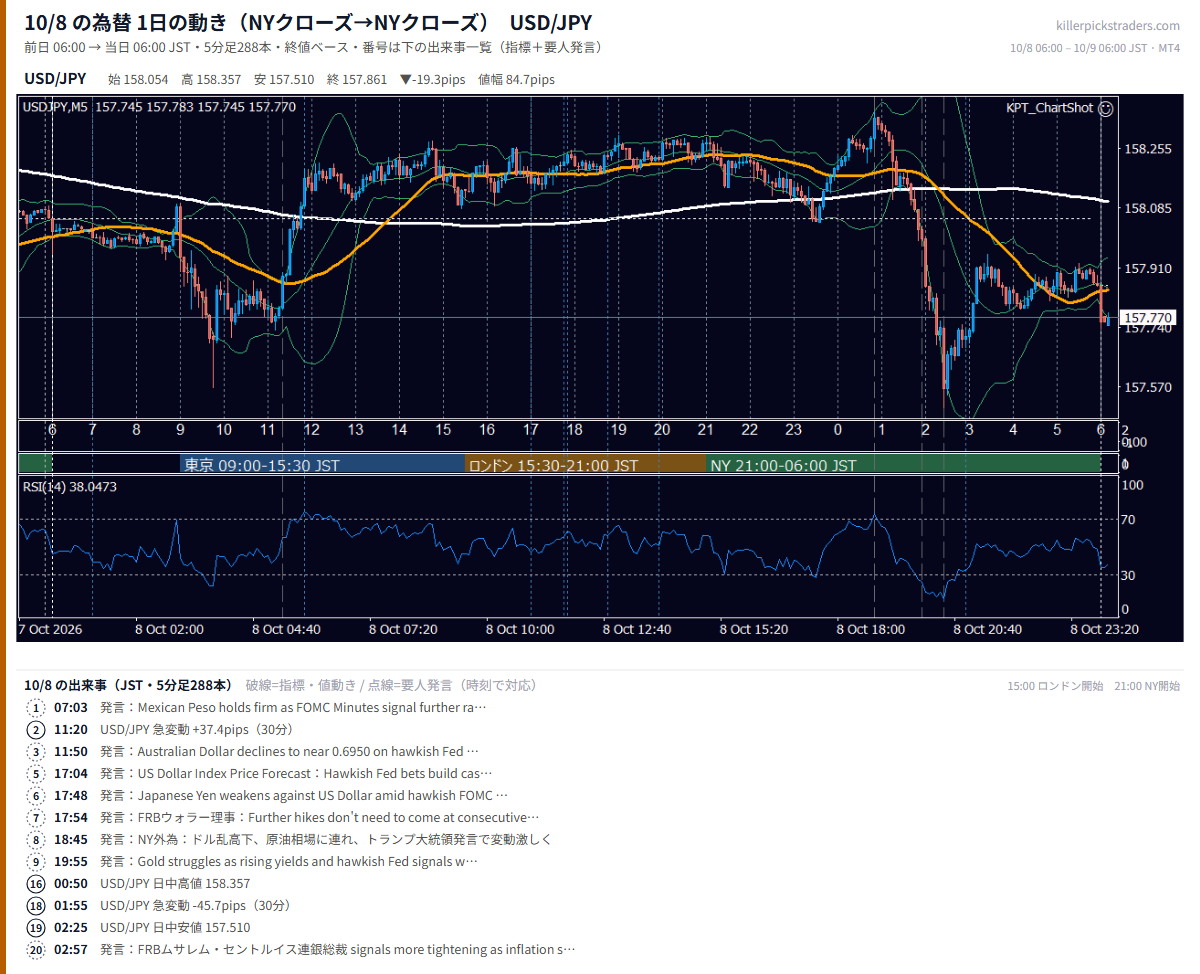Click the NY外為：ドル乱高下 event text
1200x974 pixels.
pos(326,839)
